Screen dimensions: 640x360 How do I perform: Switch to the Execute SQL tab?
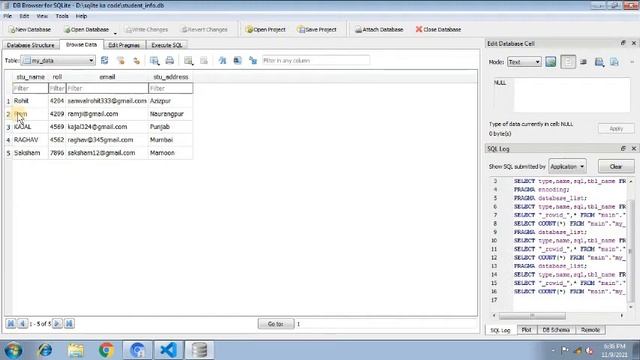pos(167,45)
